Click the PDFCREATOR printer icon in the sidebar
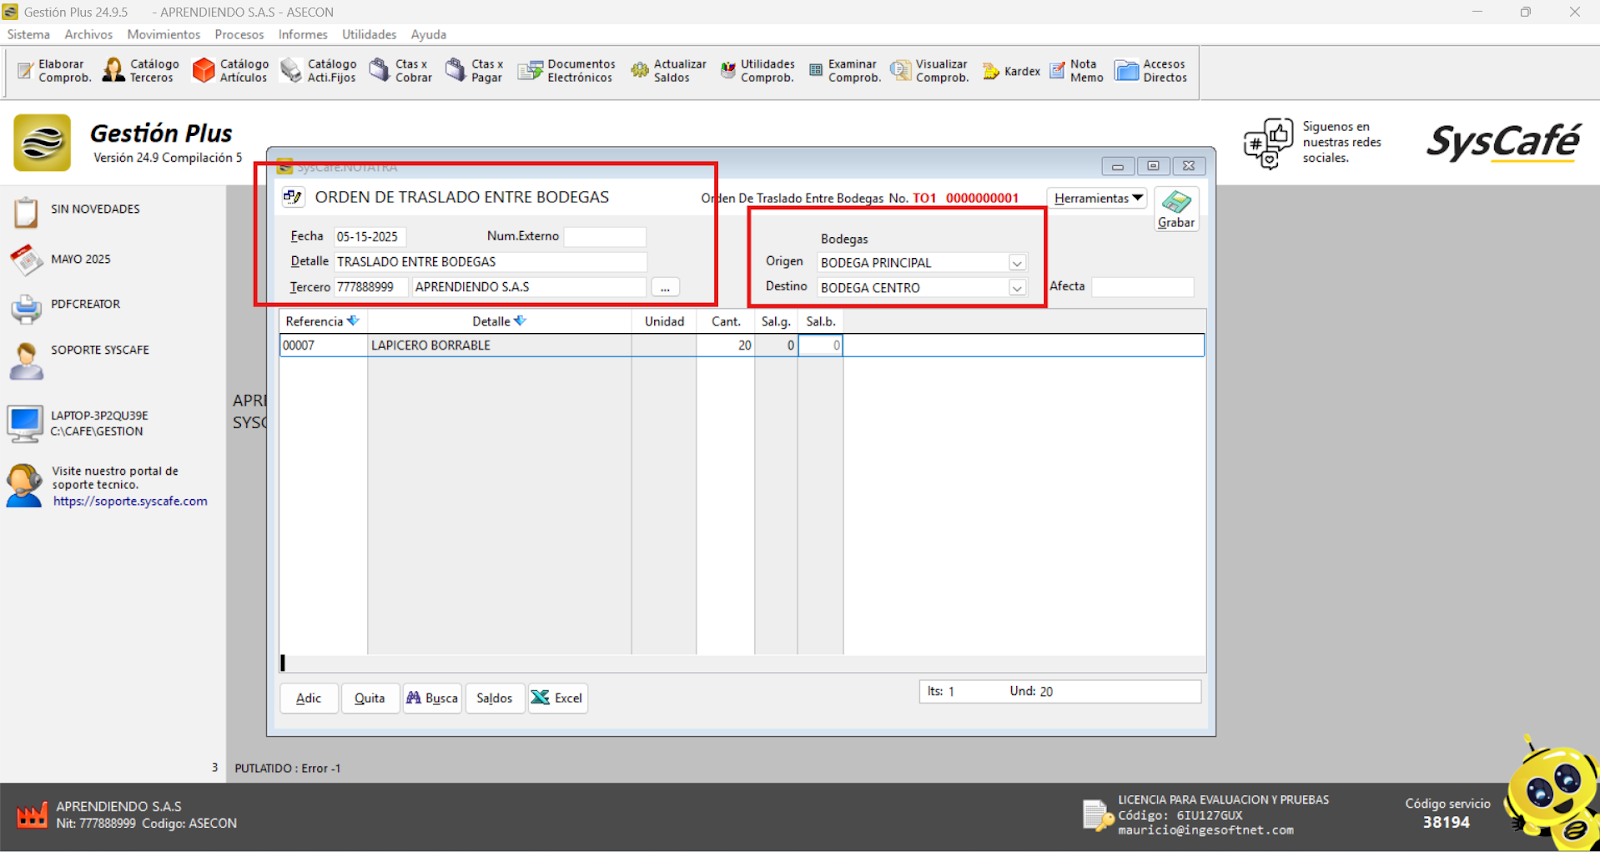1600x852 pixels. pyautogui.click(x=26, y=307)
